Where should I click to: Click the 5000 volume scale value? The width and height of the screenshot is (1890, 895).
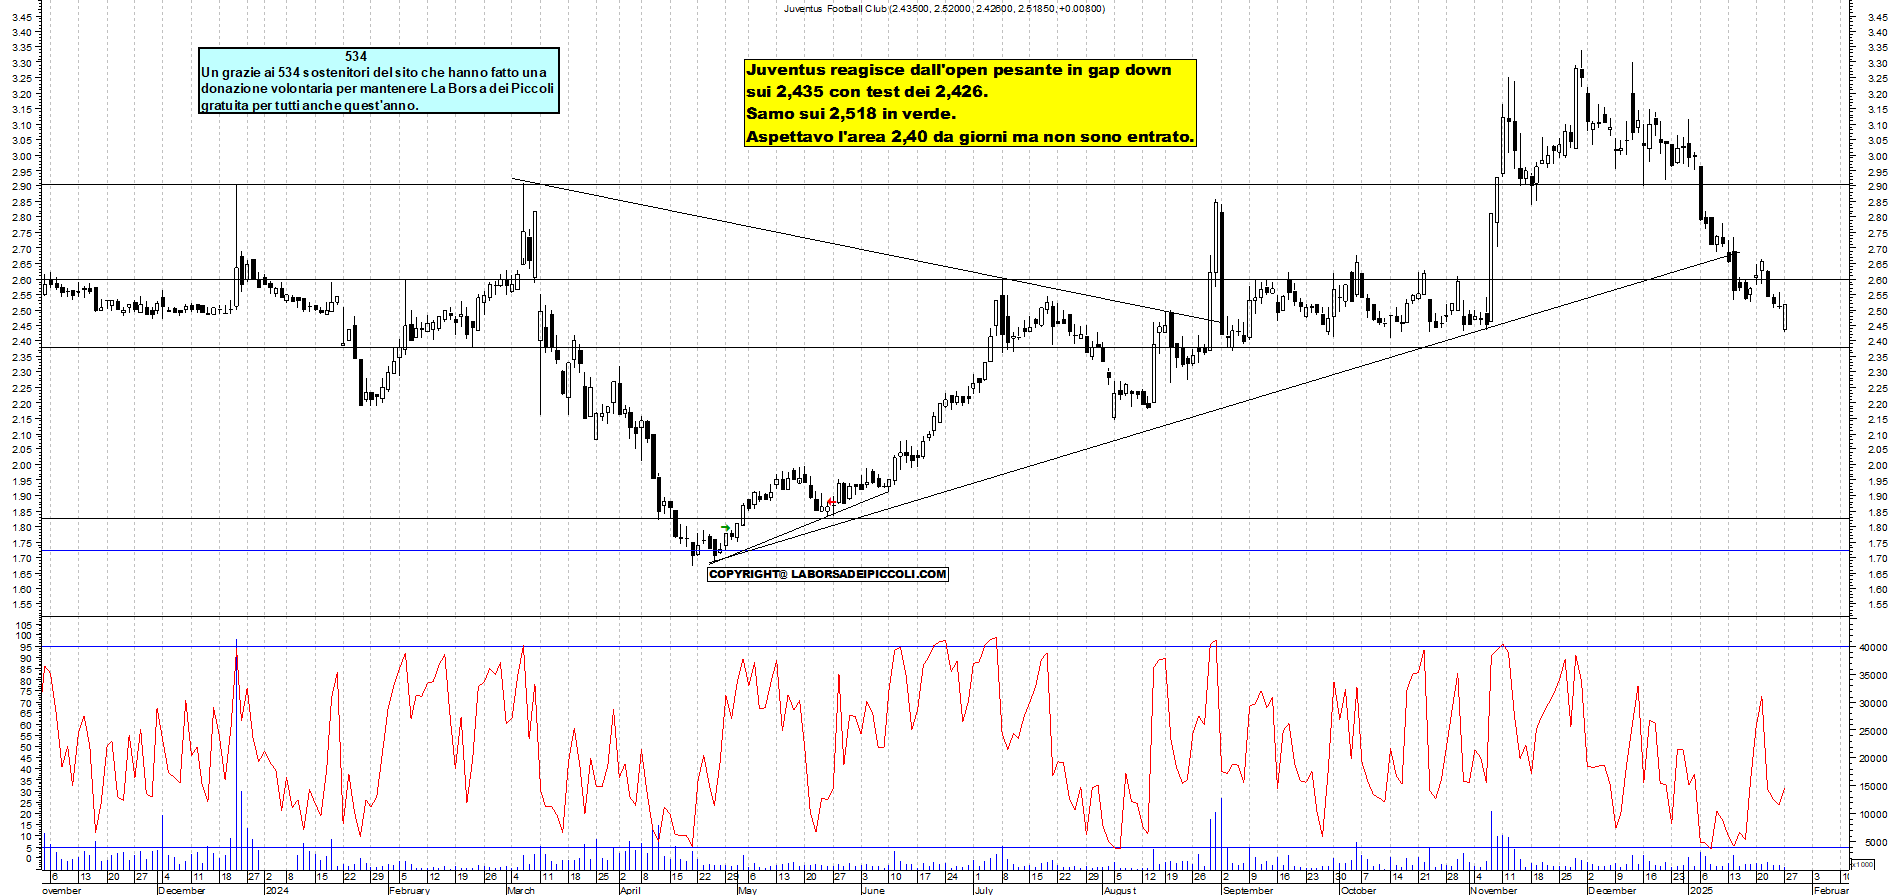click(1875, 842)
